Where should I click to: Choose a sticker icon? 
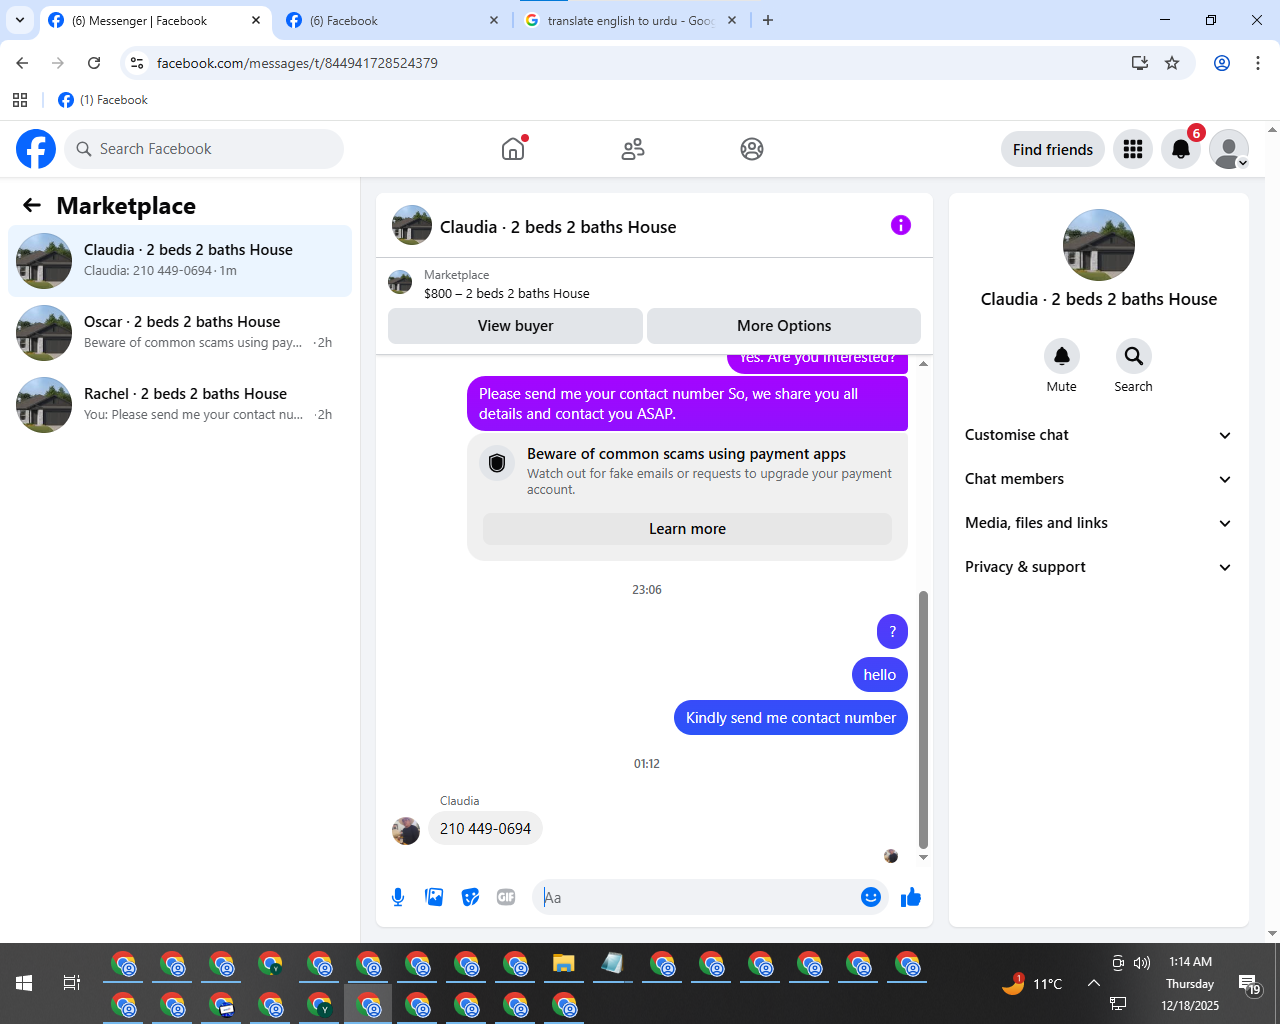(470, 897)
